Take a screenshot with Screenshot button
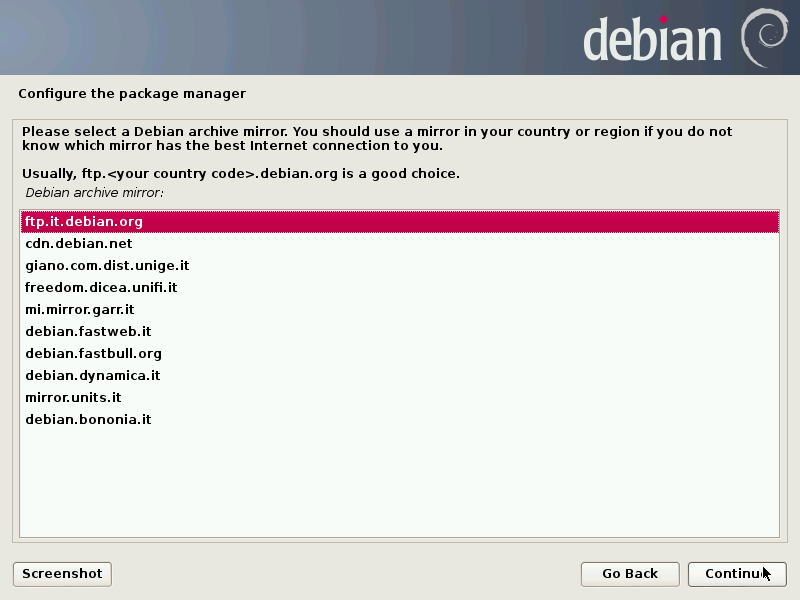The height and width of the screenshot is (600, 800). [62, 574]
